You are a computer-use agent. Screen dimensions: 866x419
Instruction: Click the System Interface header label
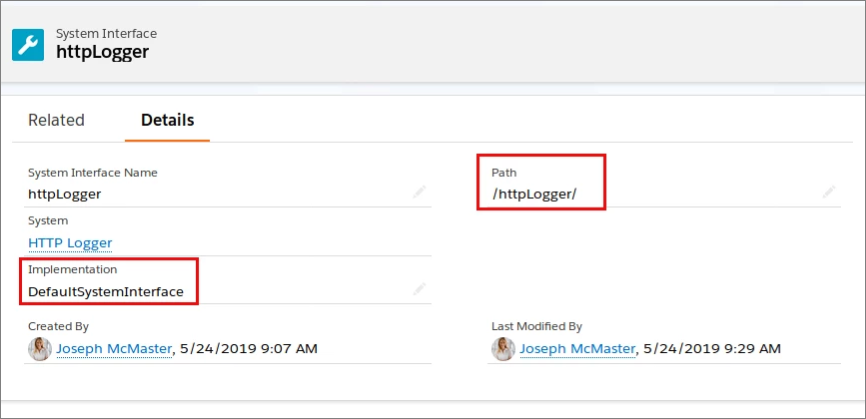tap(106, 33)
